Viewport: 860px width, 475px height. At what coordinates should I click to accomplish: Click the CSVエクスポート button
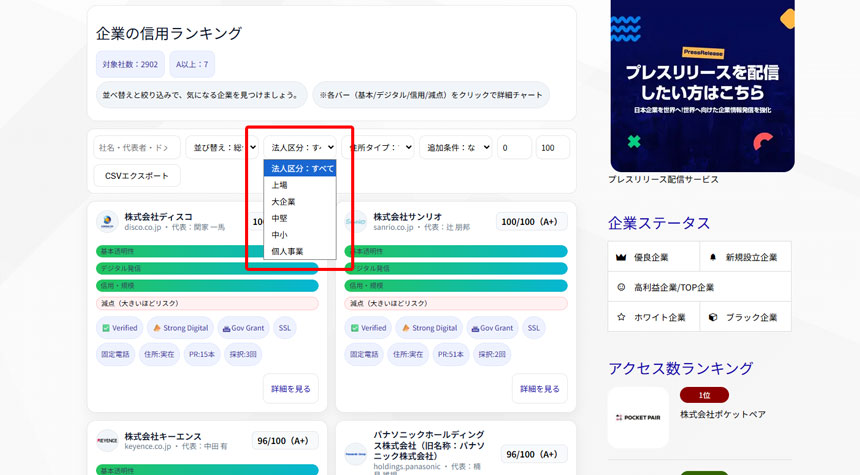coord(137,176)
